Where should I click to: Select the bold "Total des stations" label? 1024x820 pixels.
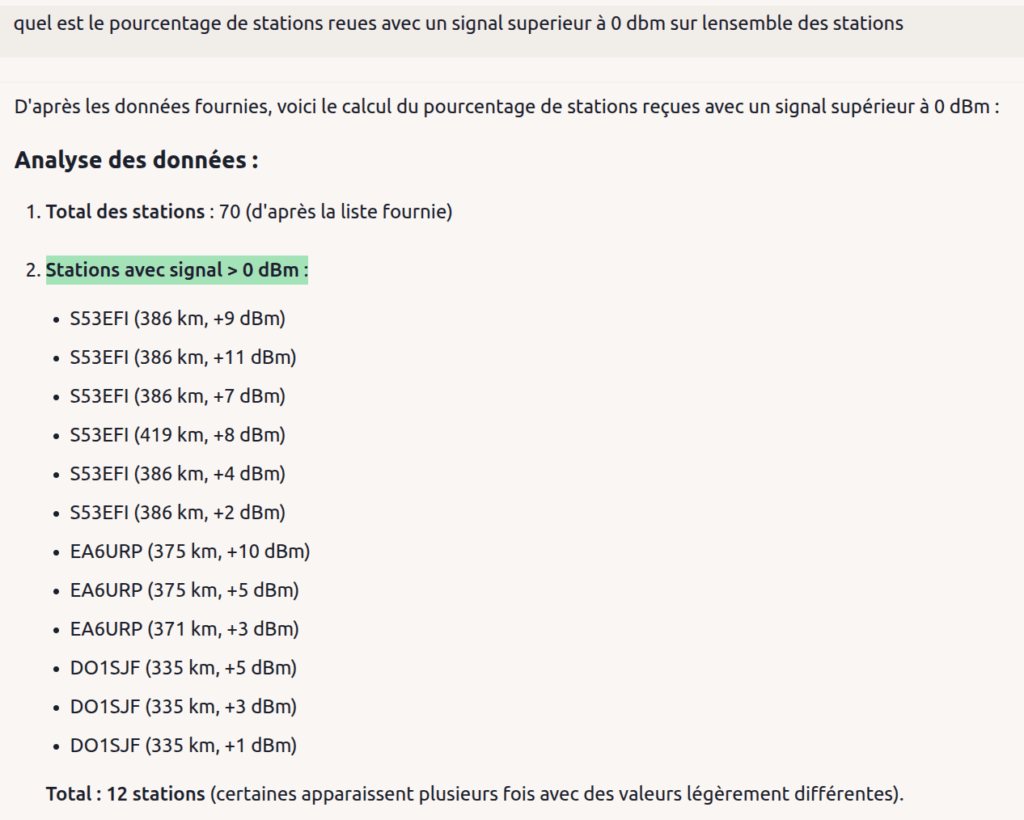click(125, 212)
